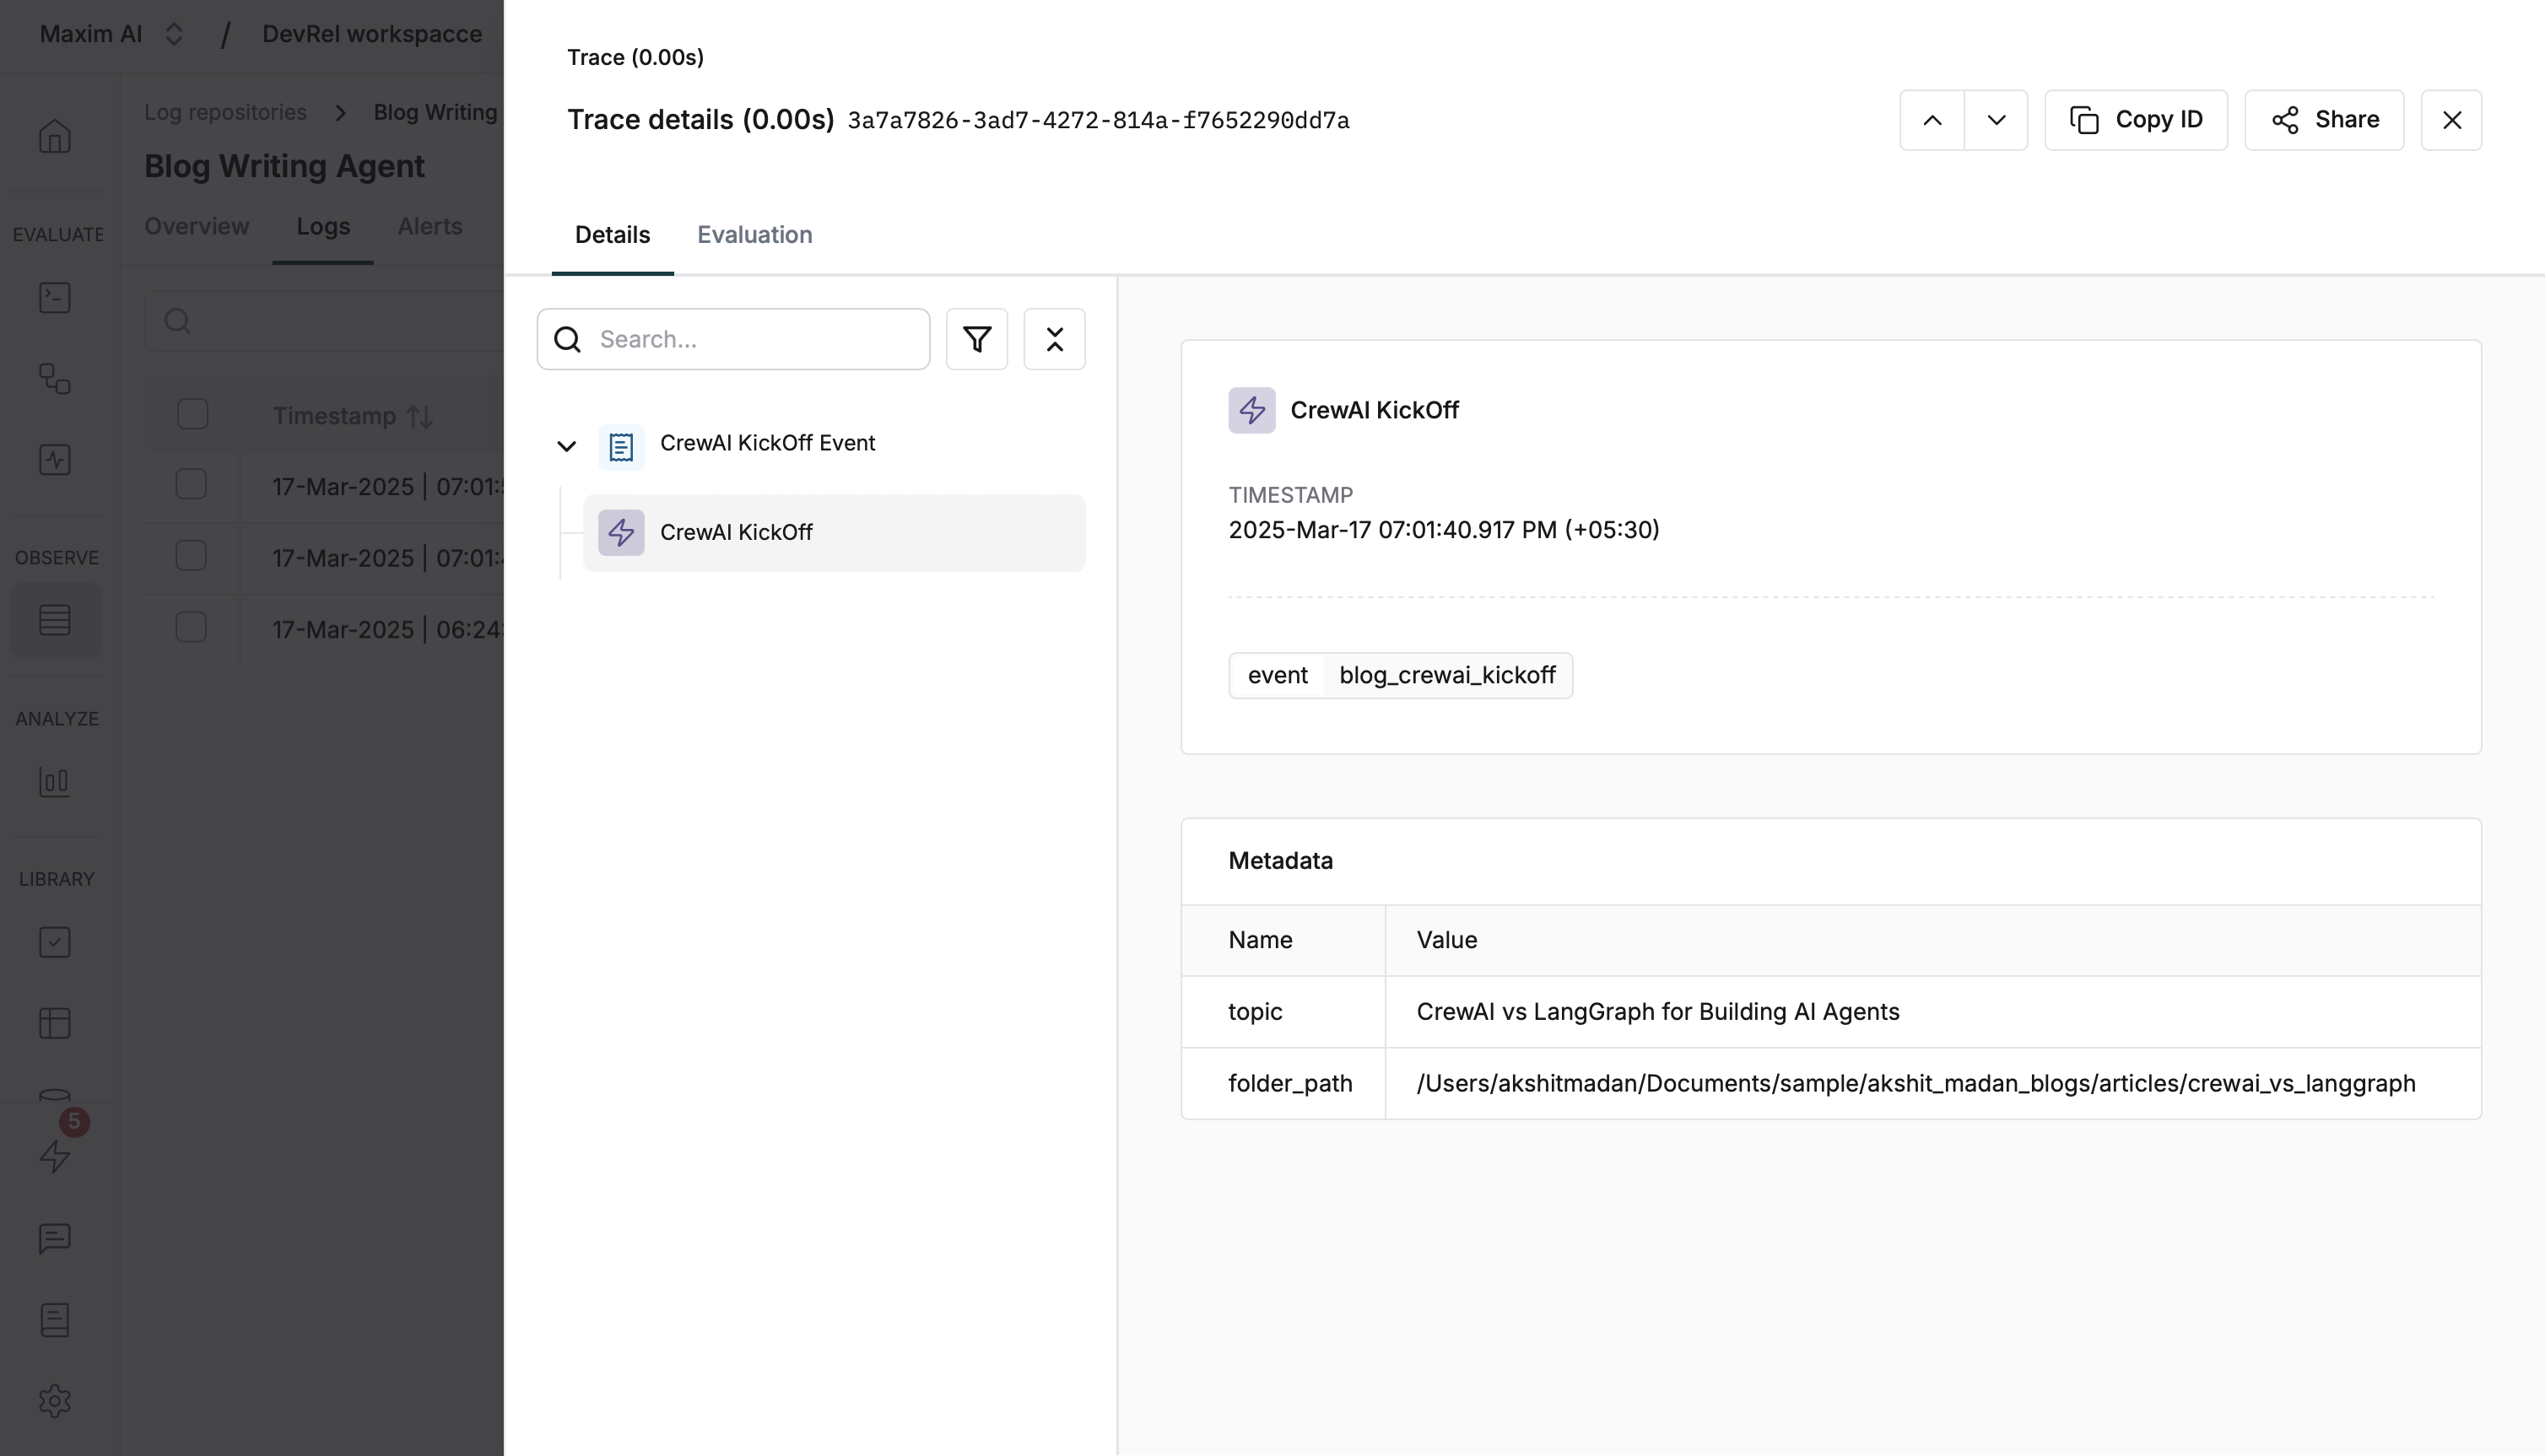Click the /Users/akshitmadan folder path value
The height and width of the screenshot is (1456, 2545).
click(1915, 1083)
